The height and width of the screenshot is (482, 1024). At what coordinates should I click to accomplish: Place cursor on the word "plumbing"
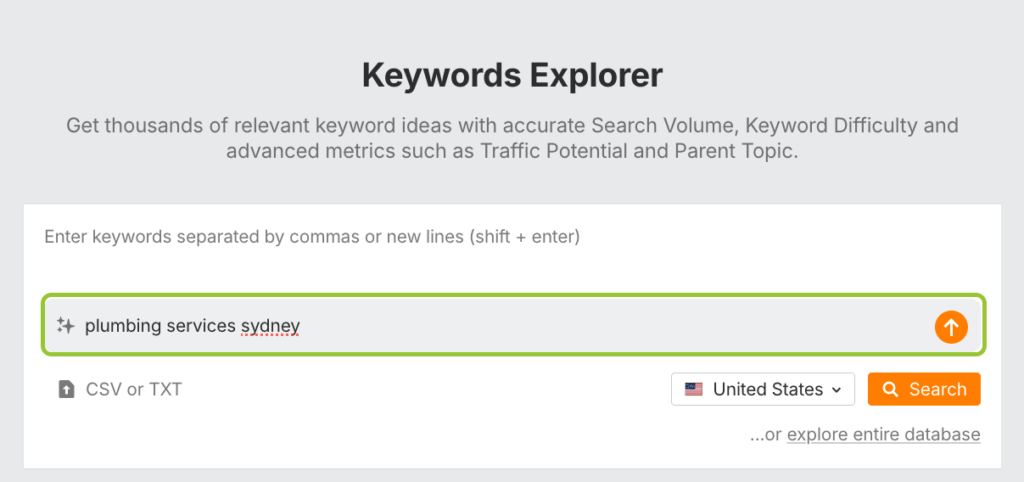pyautogui.click(x=120, y=326)
